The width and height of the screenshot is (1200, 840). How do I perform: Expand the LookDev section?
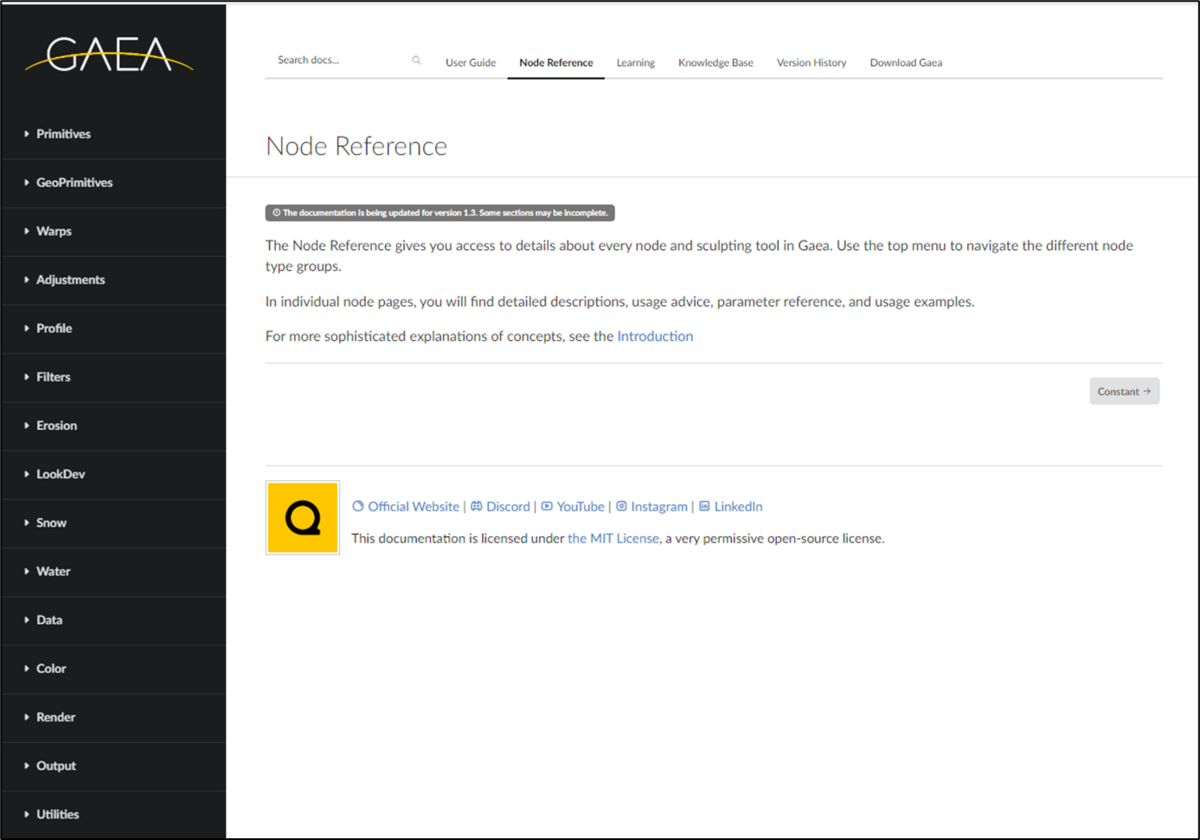[x=113, y=474]
